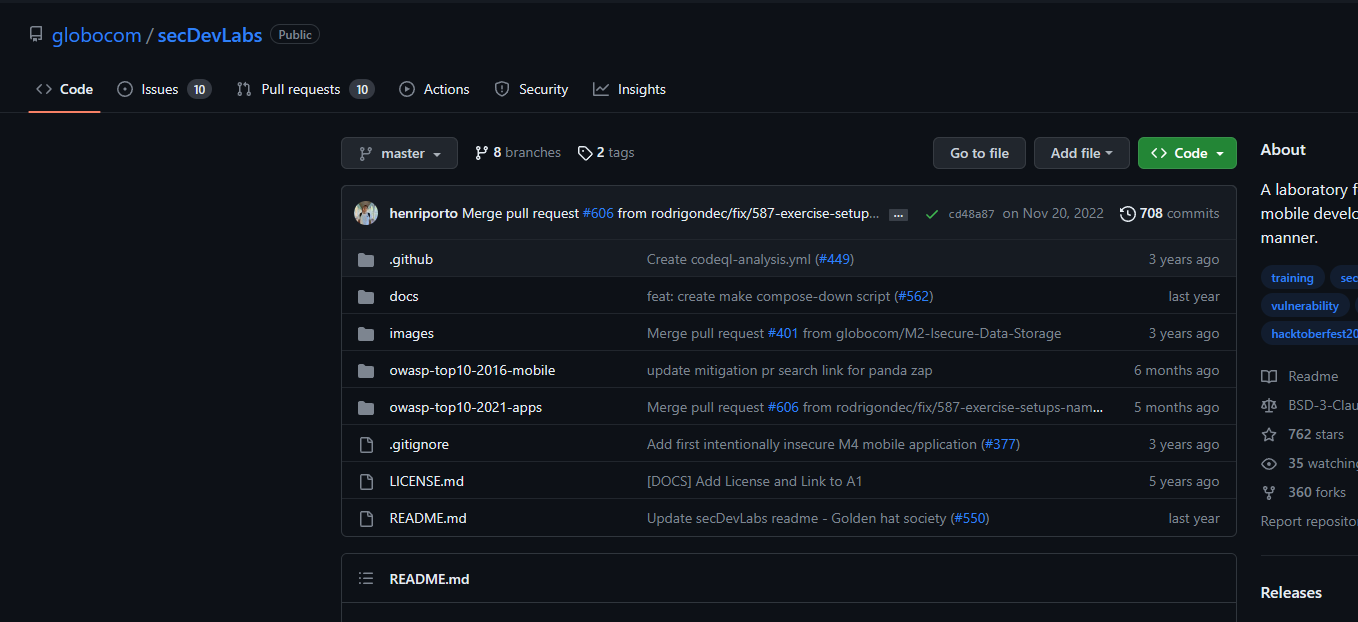Click the folder icon next to docs

366,297
